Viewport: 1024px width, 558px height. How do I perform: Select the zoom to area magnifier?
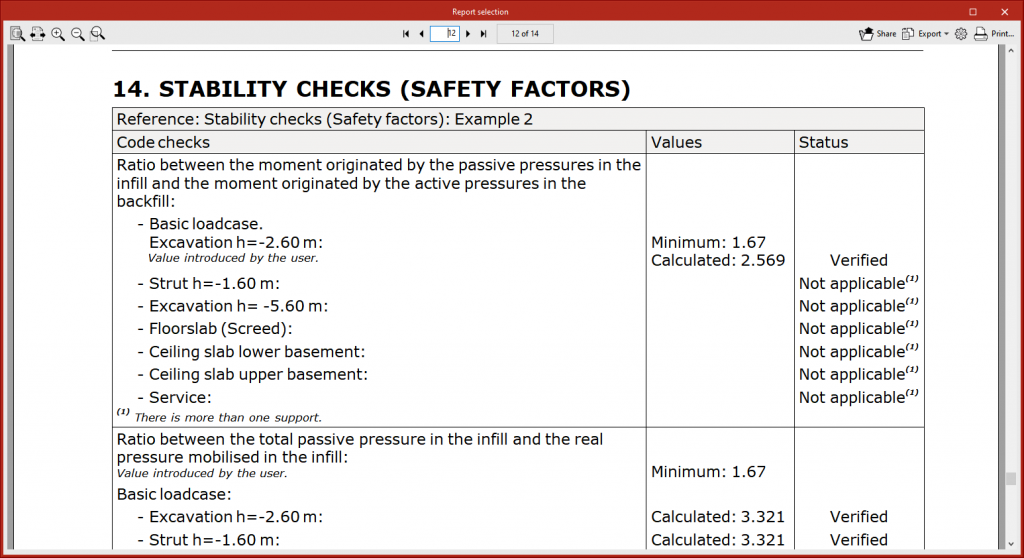(97, 34)
